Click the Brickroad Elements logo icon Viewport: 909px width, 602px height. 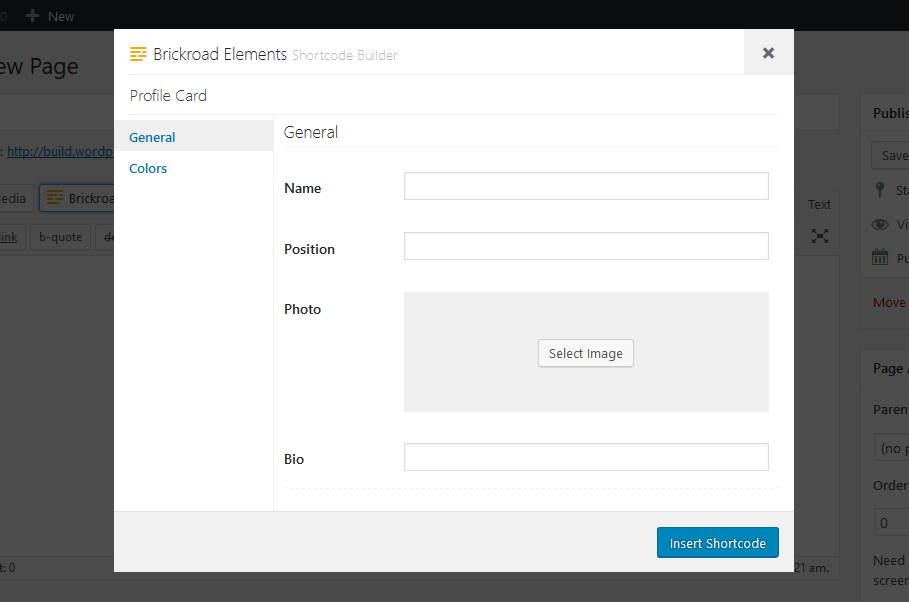click(138, 54)
